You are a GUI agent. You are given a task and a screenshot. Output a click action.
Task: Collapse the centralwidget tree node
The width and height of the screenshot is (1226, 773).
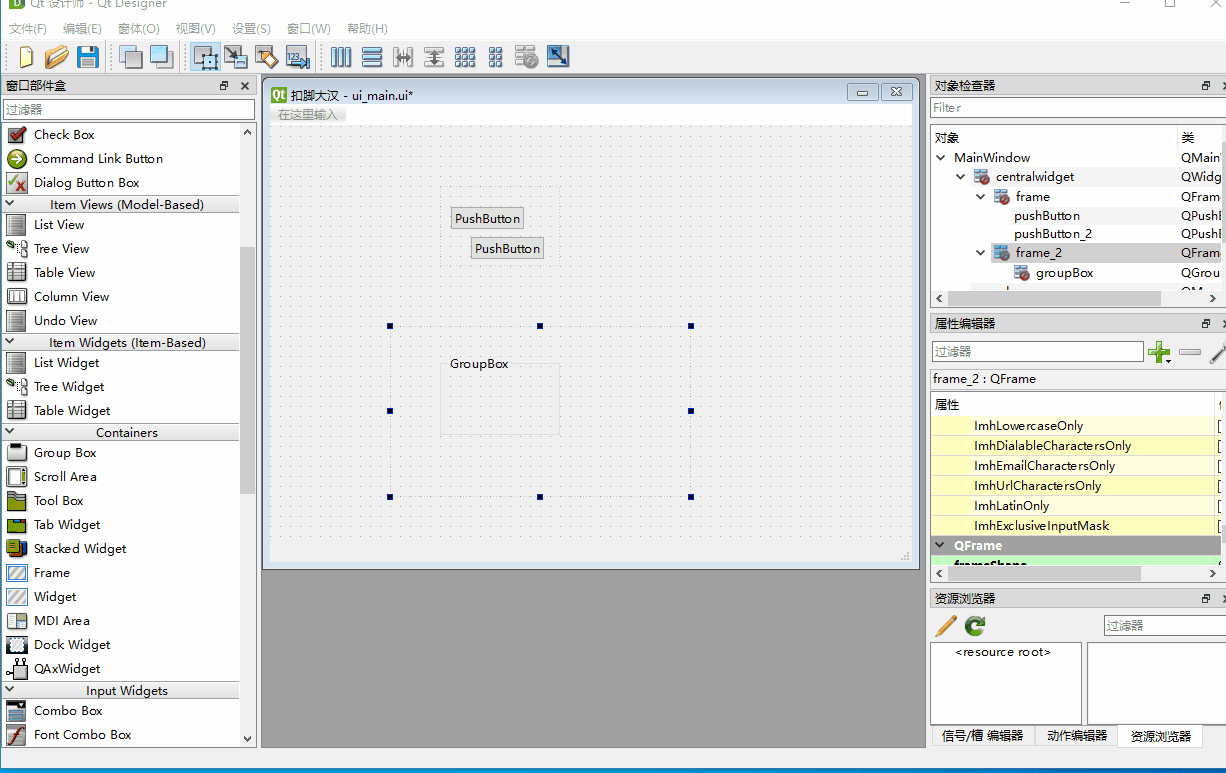pyautogui.click(x=961, y=176)
